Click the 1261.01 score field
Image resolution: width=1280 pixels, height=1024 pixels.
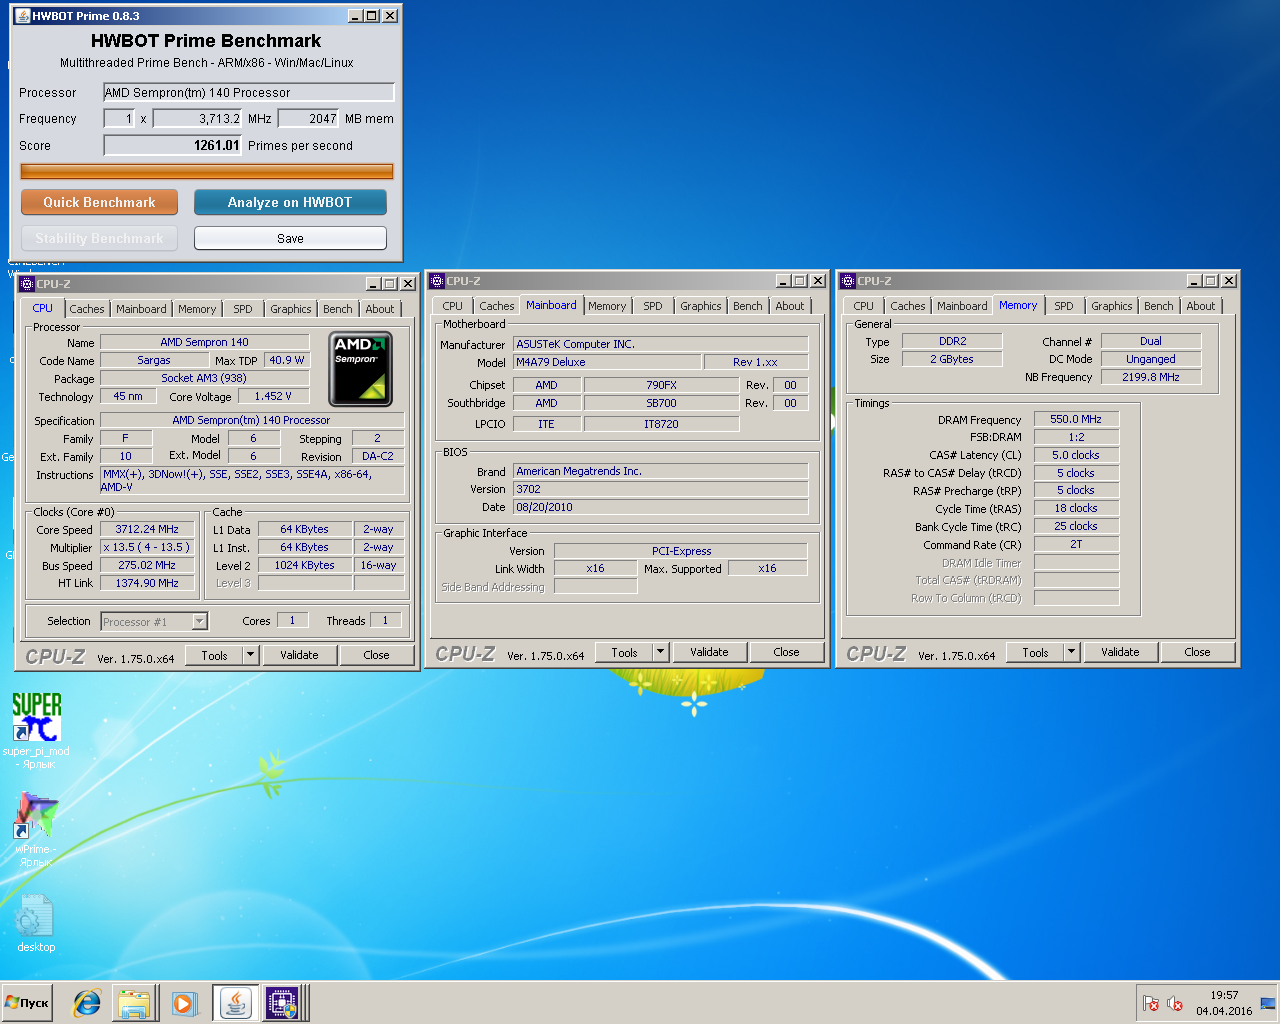(x=173, y=145)
